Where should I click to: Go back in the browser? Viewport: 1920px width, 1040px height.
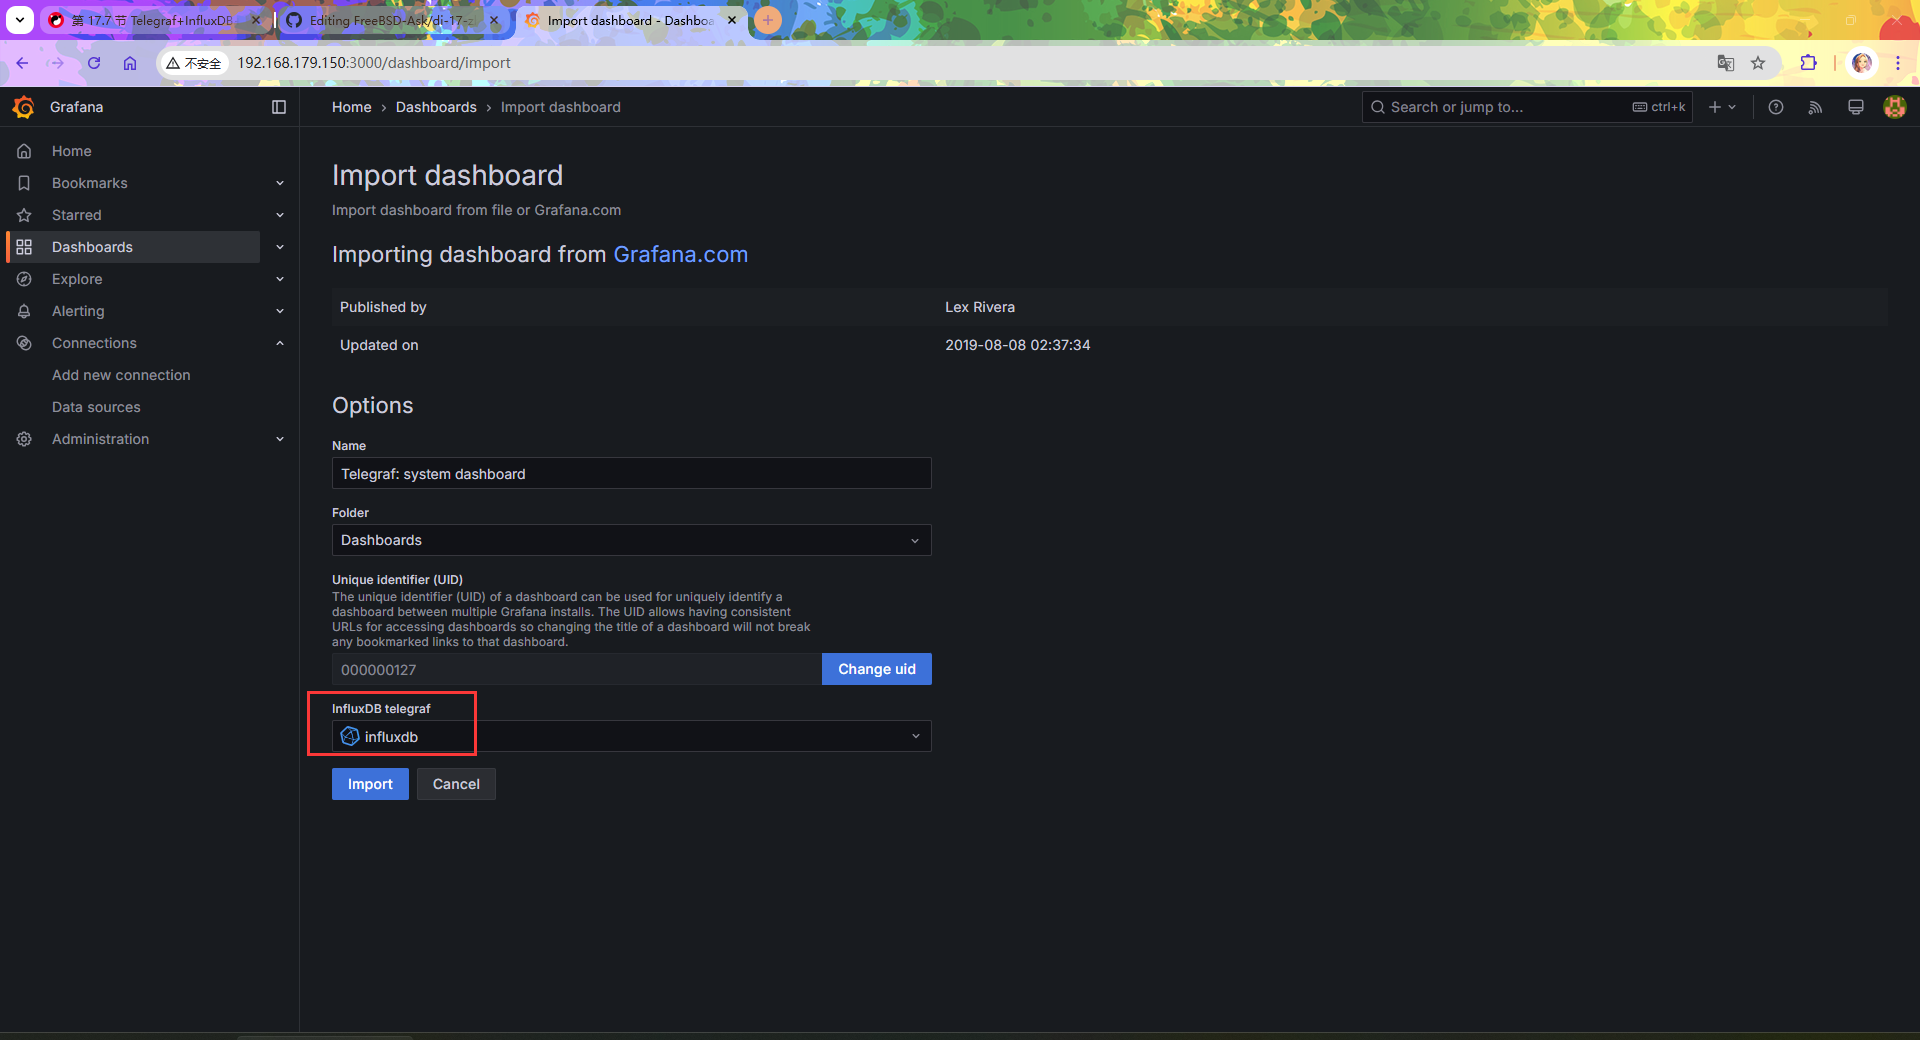(22, 63)
